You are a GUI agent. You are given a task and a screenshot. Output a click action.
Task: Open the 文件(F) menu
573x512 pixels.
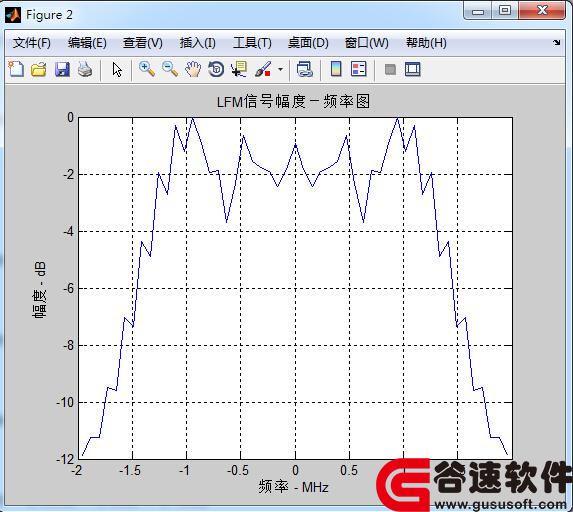pos(32,43)
